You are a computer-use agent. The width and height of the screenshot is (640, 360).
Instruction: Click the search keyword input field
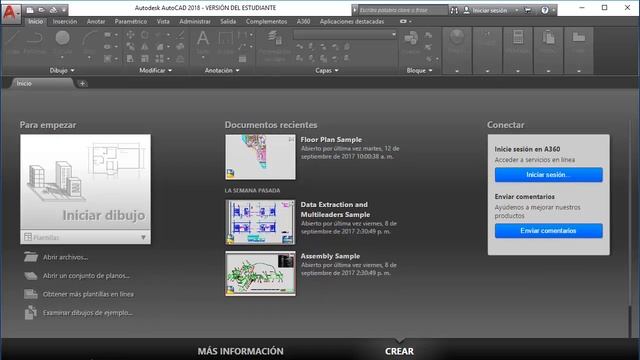[x=402, y=10]
